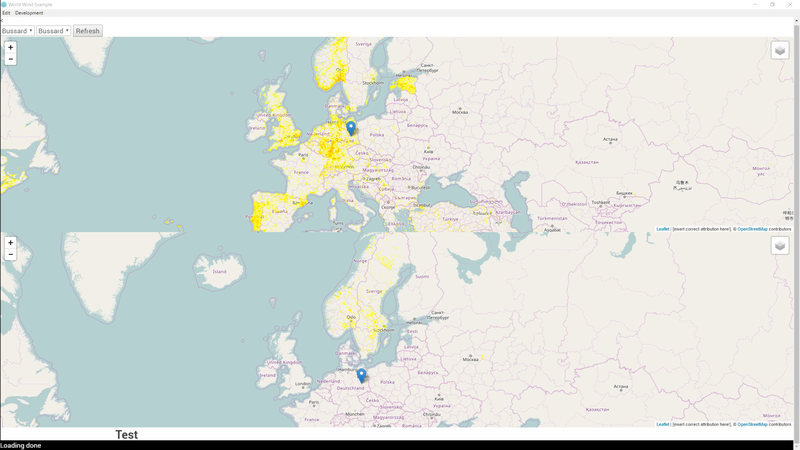Screen dimensions: 800x450
Task: Open the first Bussard dropdown
Action: (18, 31)
